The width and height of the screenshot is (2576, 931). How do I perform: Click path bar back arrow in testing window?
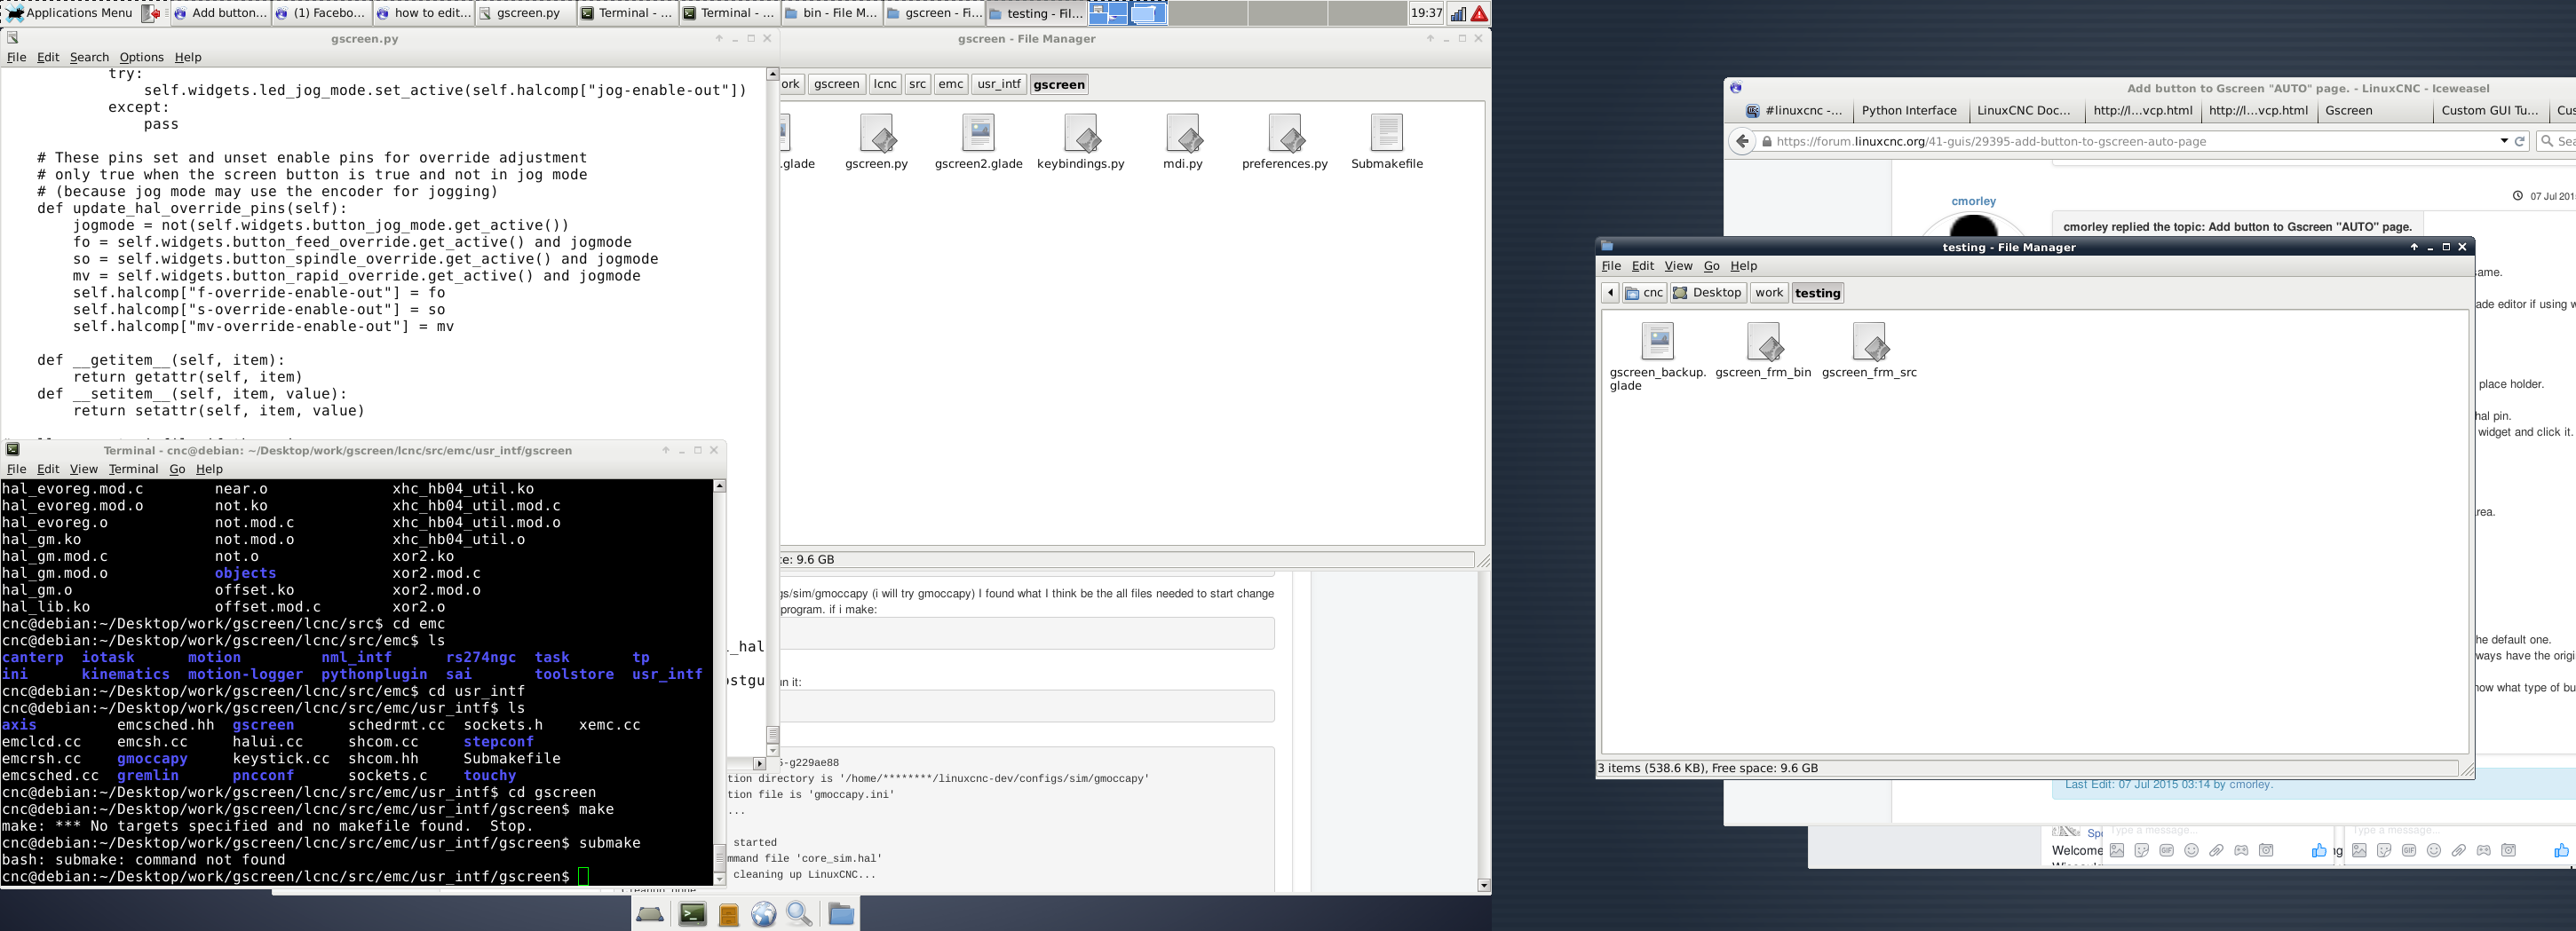point(1610,293)
